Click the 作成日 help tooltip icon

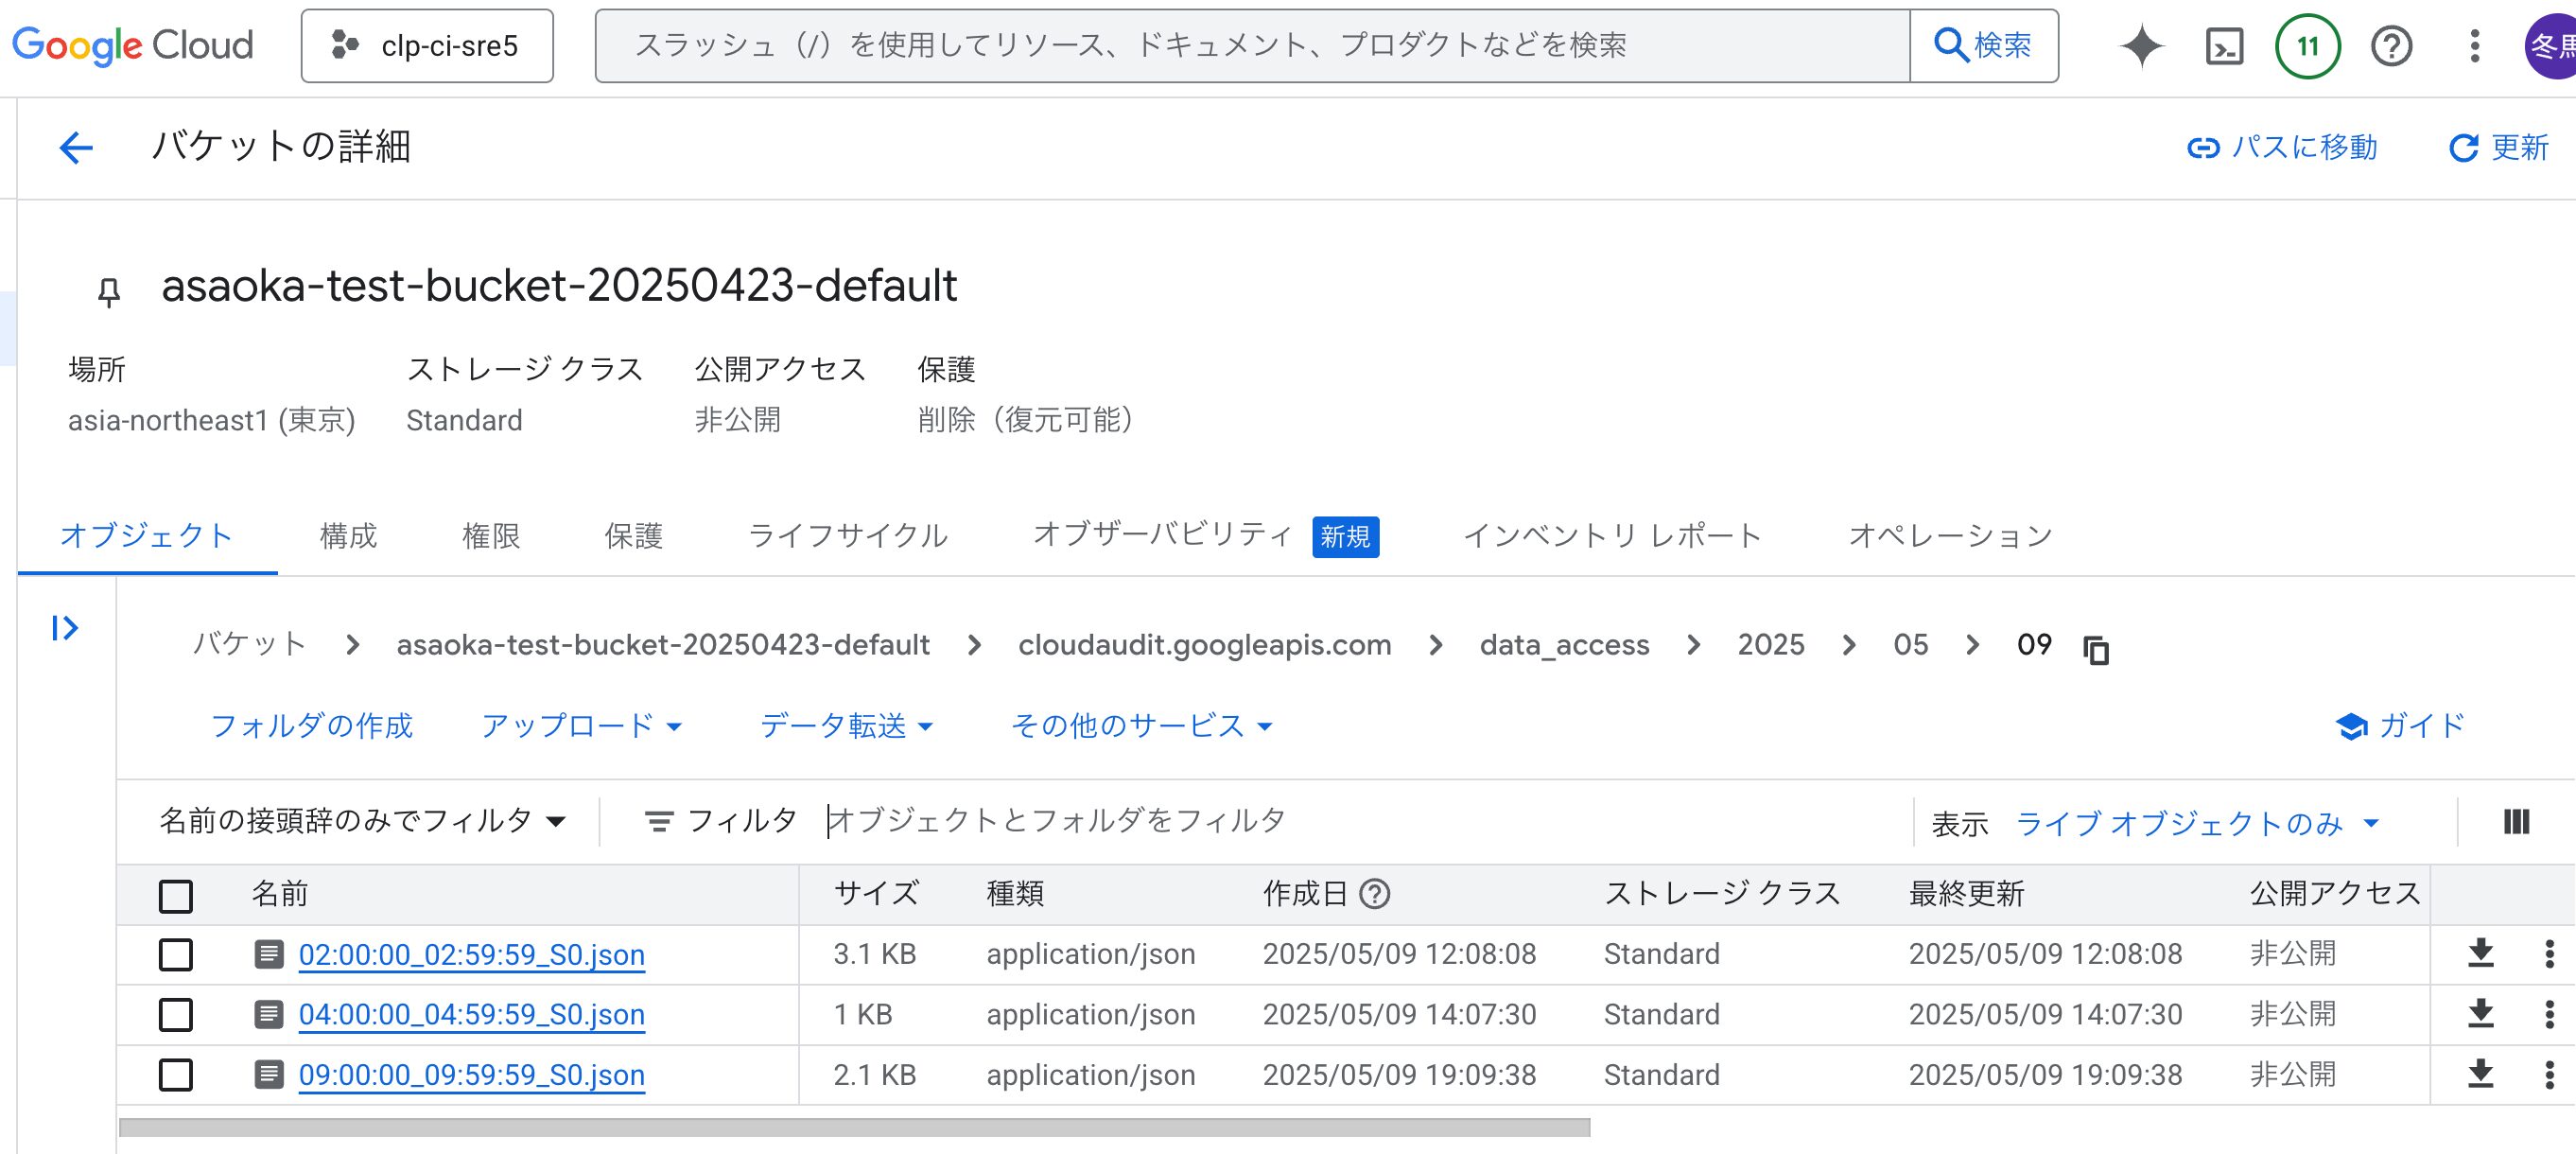1375,893
